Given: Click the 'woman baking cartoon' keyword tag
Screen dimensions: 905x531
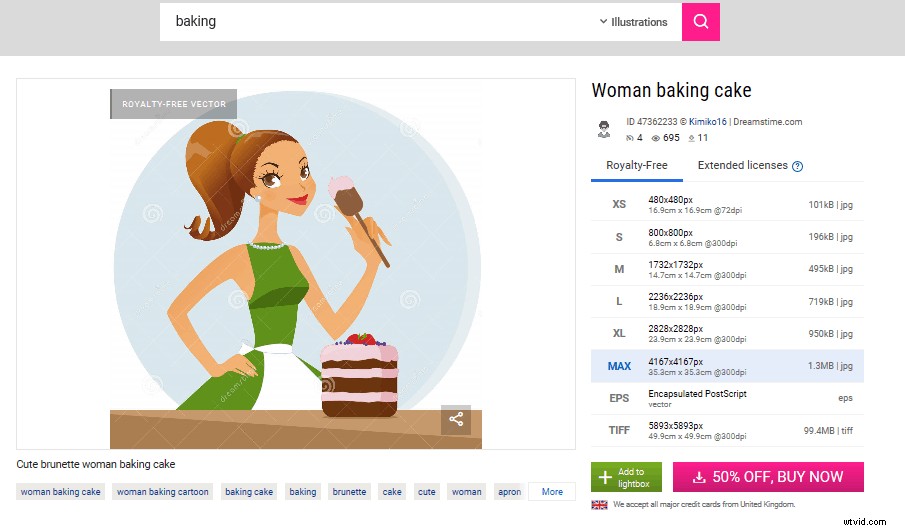Looking at the screenshot, I should point(162,492).
